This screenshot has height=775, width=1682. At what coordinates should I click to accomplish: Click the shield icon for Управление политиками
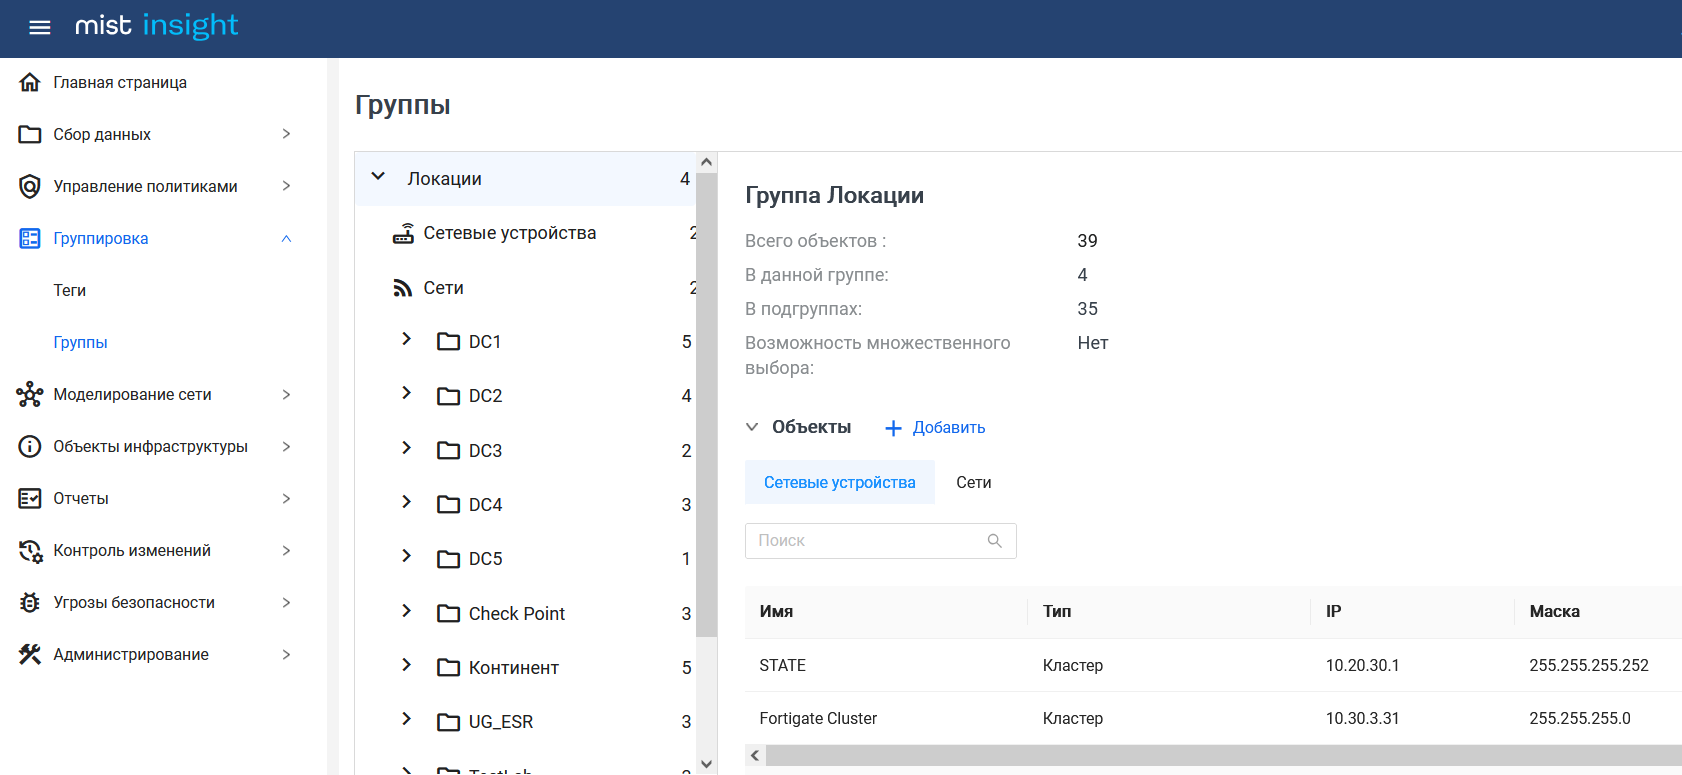coord(30,186)
